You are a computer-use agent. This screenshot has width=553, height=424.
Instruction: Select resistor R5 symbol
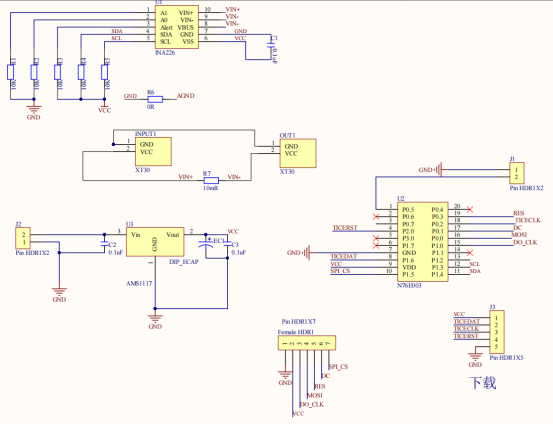pyautogui.click(x=105, y=72)
